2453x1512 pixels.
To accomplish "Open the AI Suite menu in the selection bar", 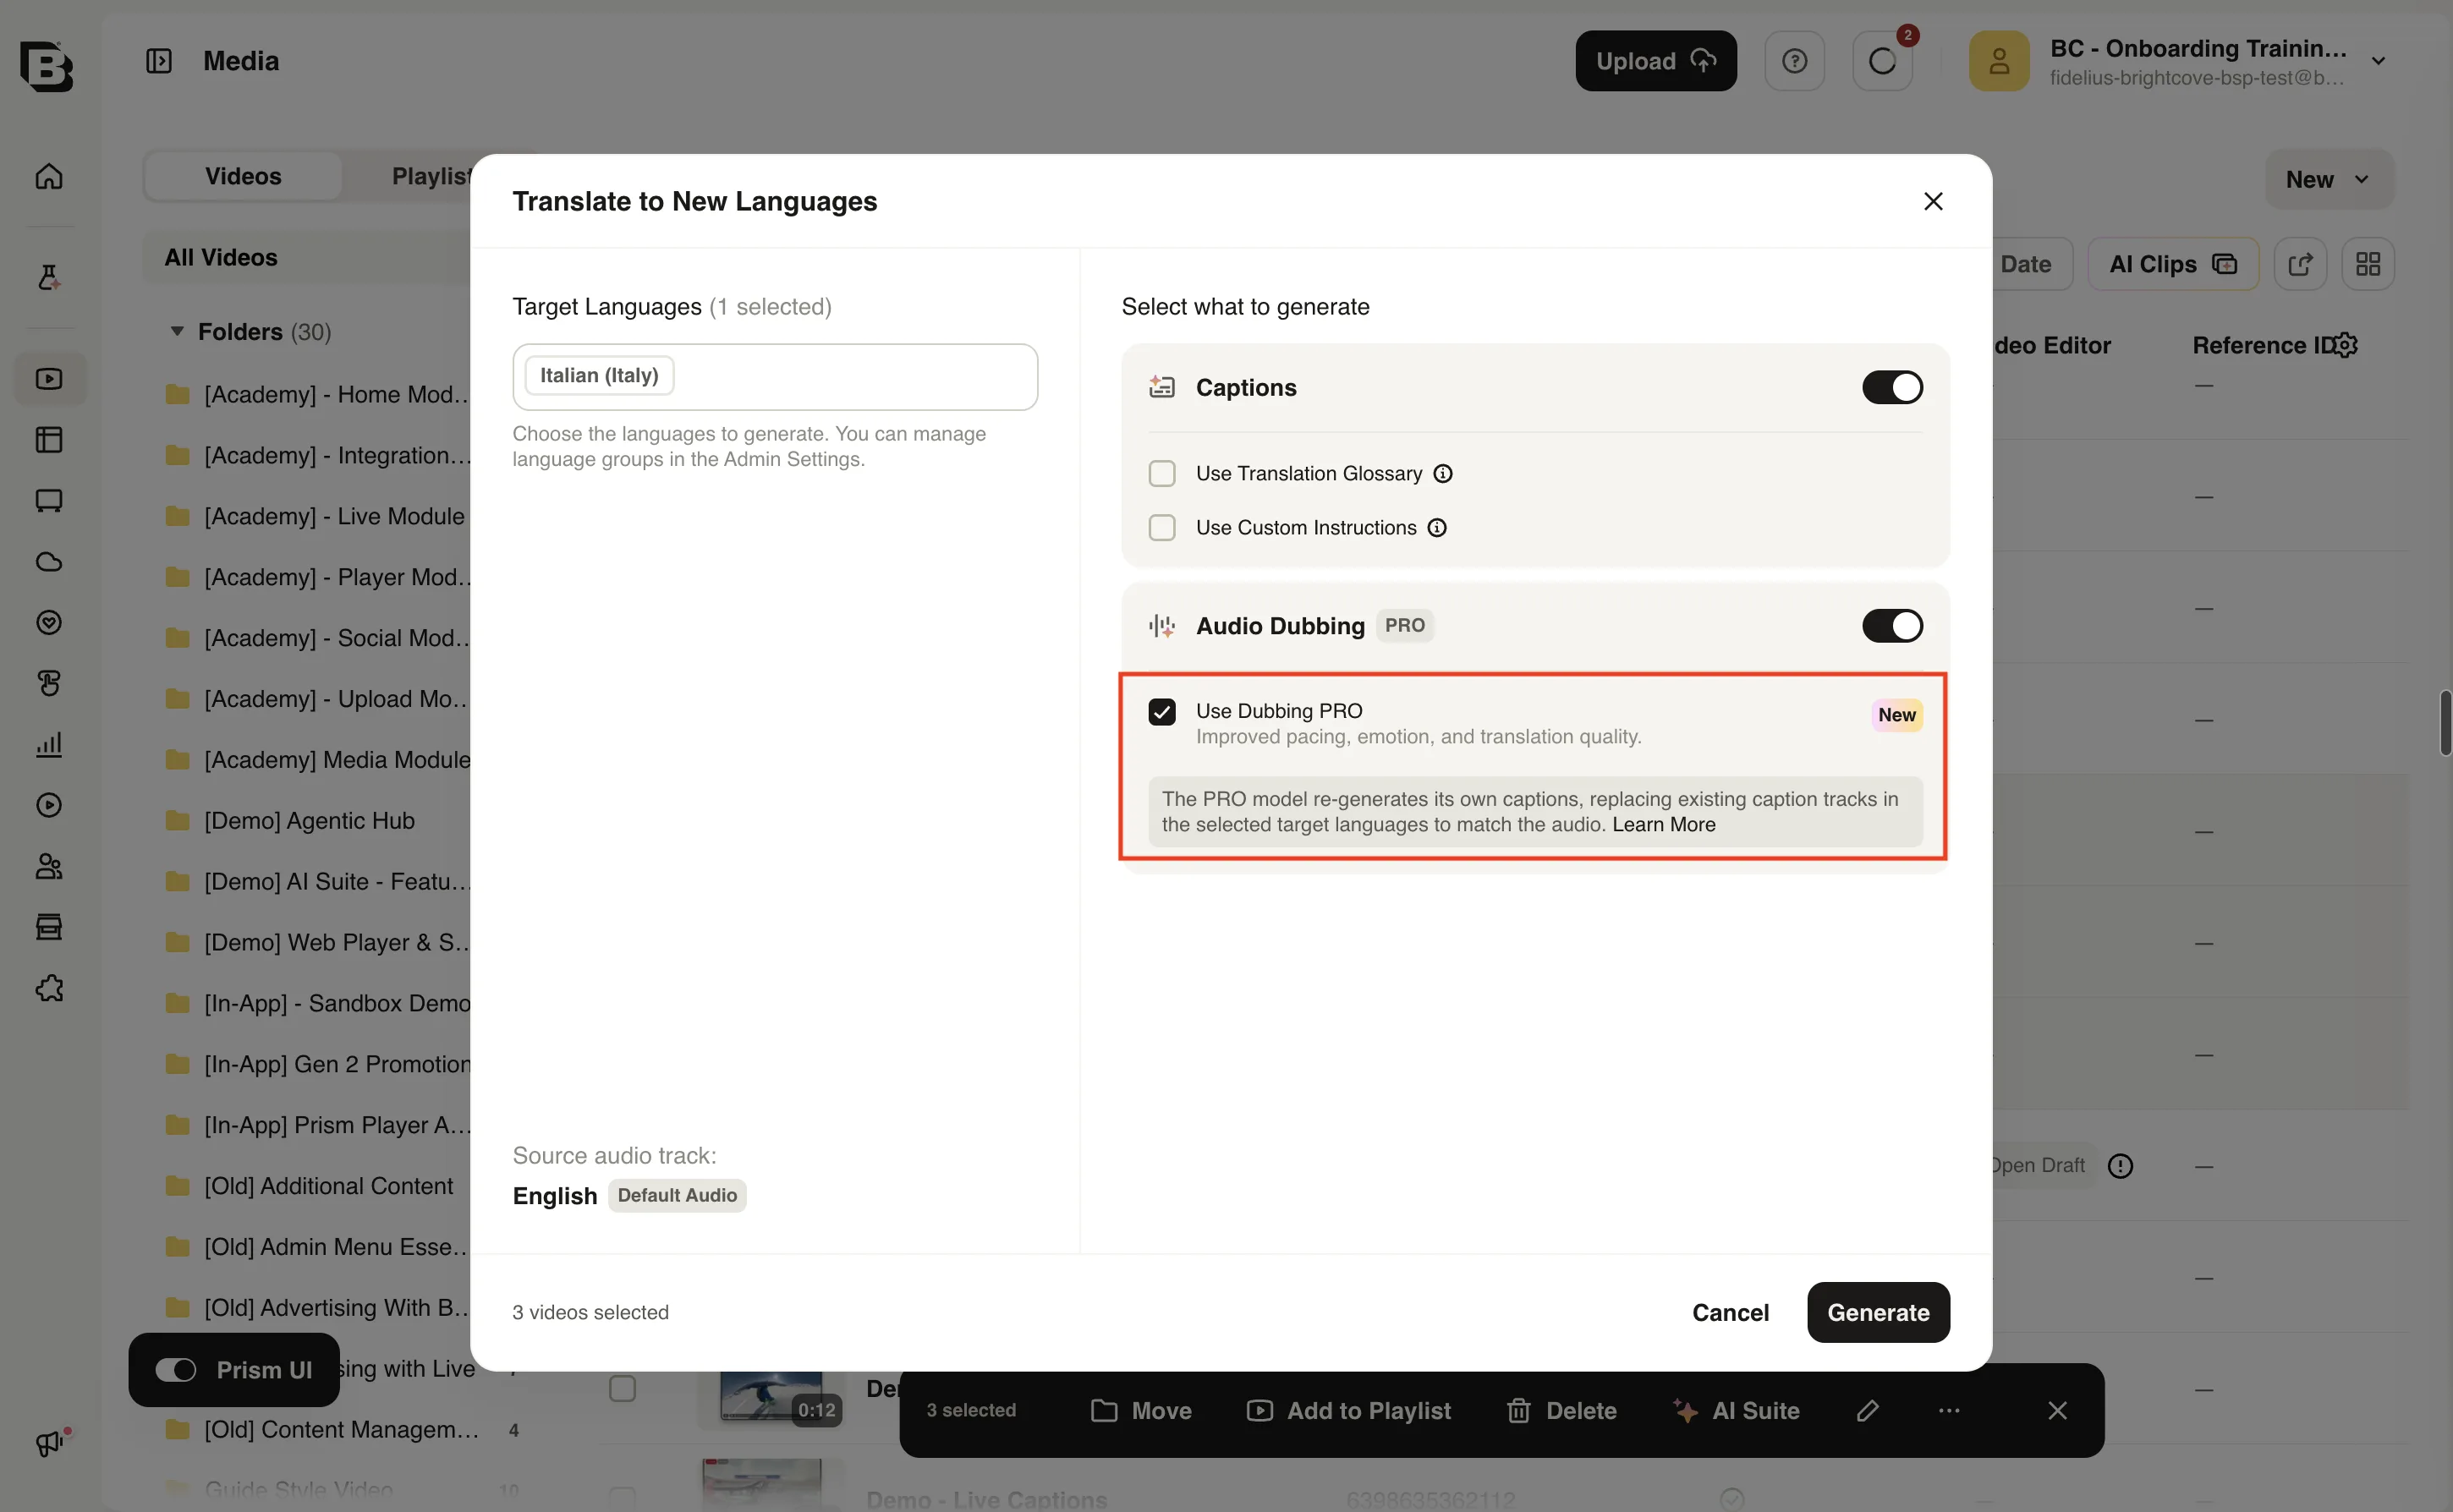I will pos(1737,1410).
